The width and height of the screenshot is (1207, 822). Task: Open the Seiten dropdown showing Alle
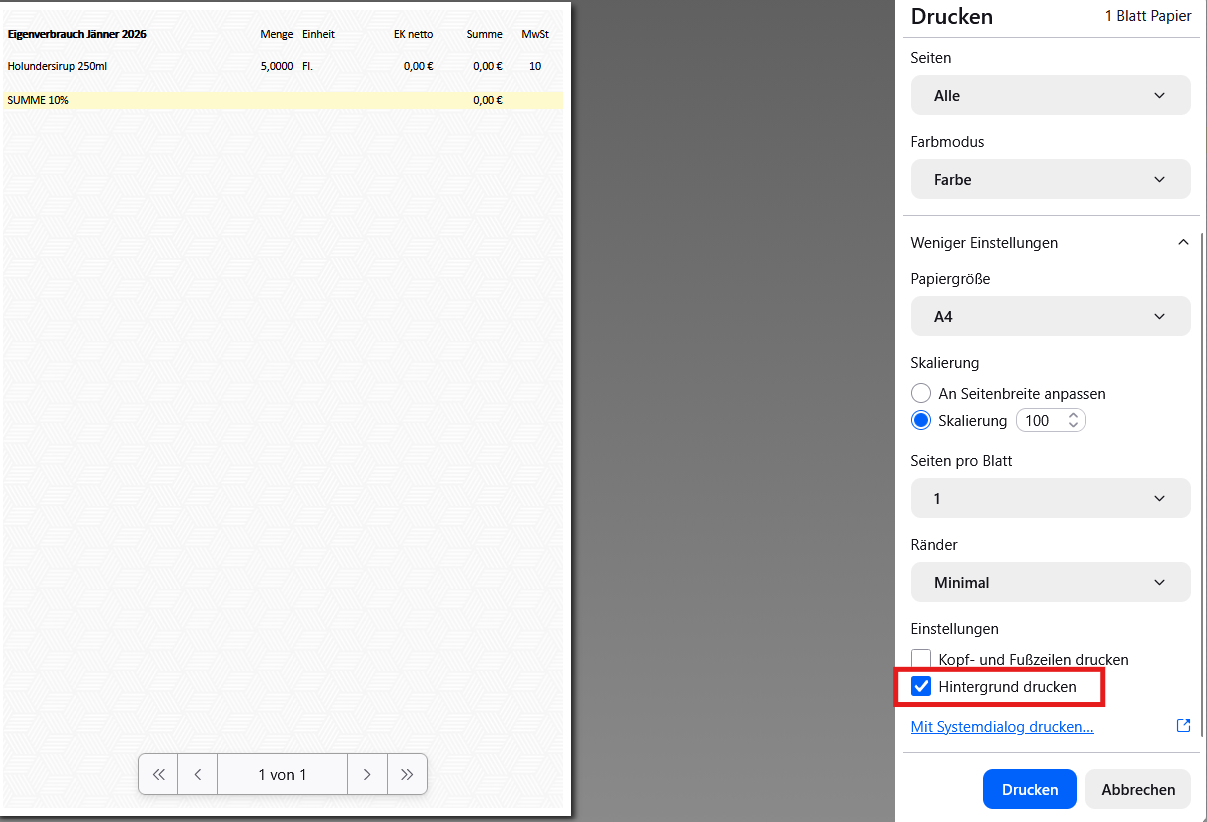point(1050,96)
